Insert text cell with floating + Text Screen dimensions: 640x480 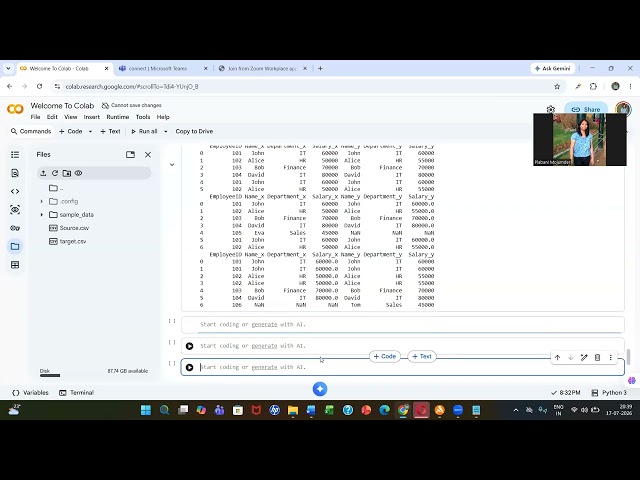[x=422, y=356]
